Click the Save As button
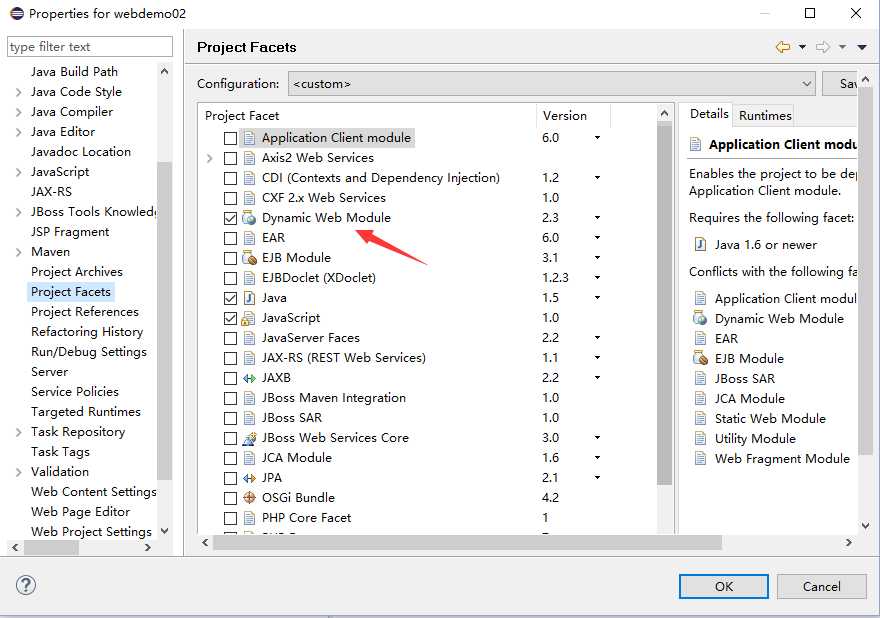The height and width of the screenshot is (618, 880). click(840, 84)
